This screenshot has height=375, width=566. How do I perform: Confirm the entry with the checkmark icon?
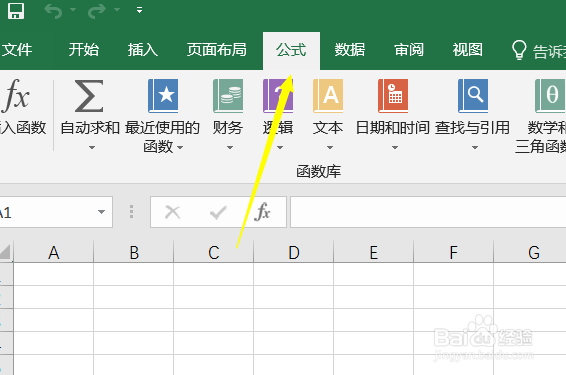click(x=218, y=212)
